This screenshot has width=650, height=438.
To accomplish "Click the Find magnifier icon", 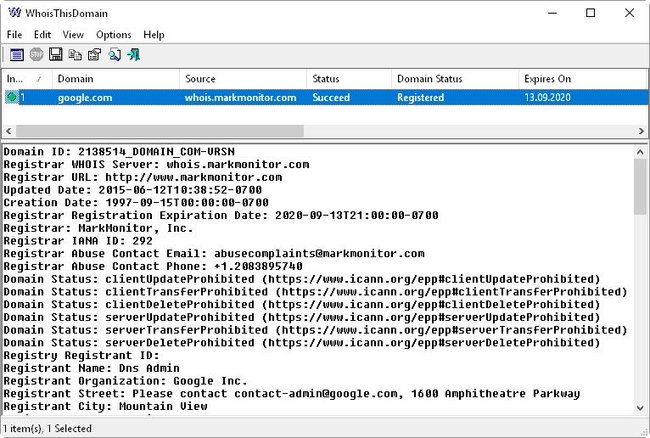I will (x=114, y=55).
